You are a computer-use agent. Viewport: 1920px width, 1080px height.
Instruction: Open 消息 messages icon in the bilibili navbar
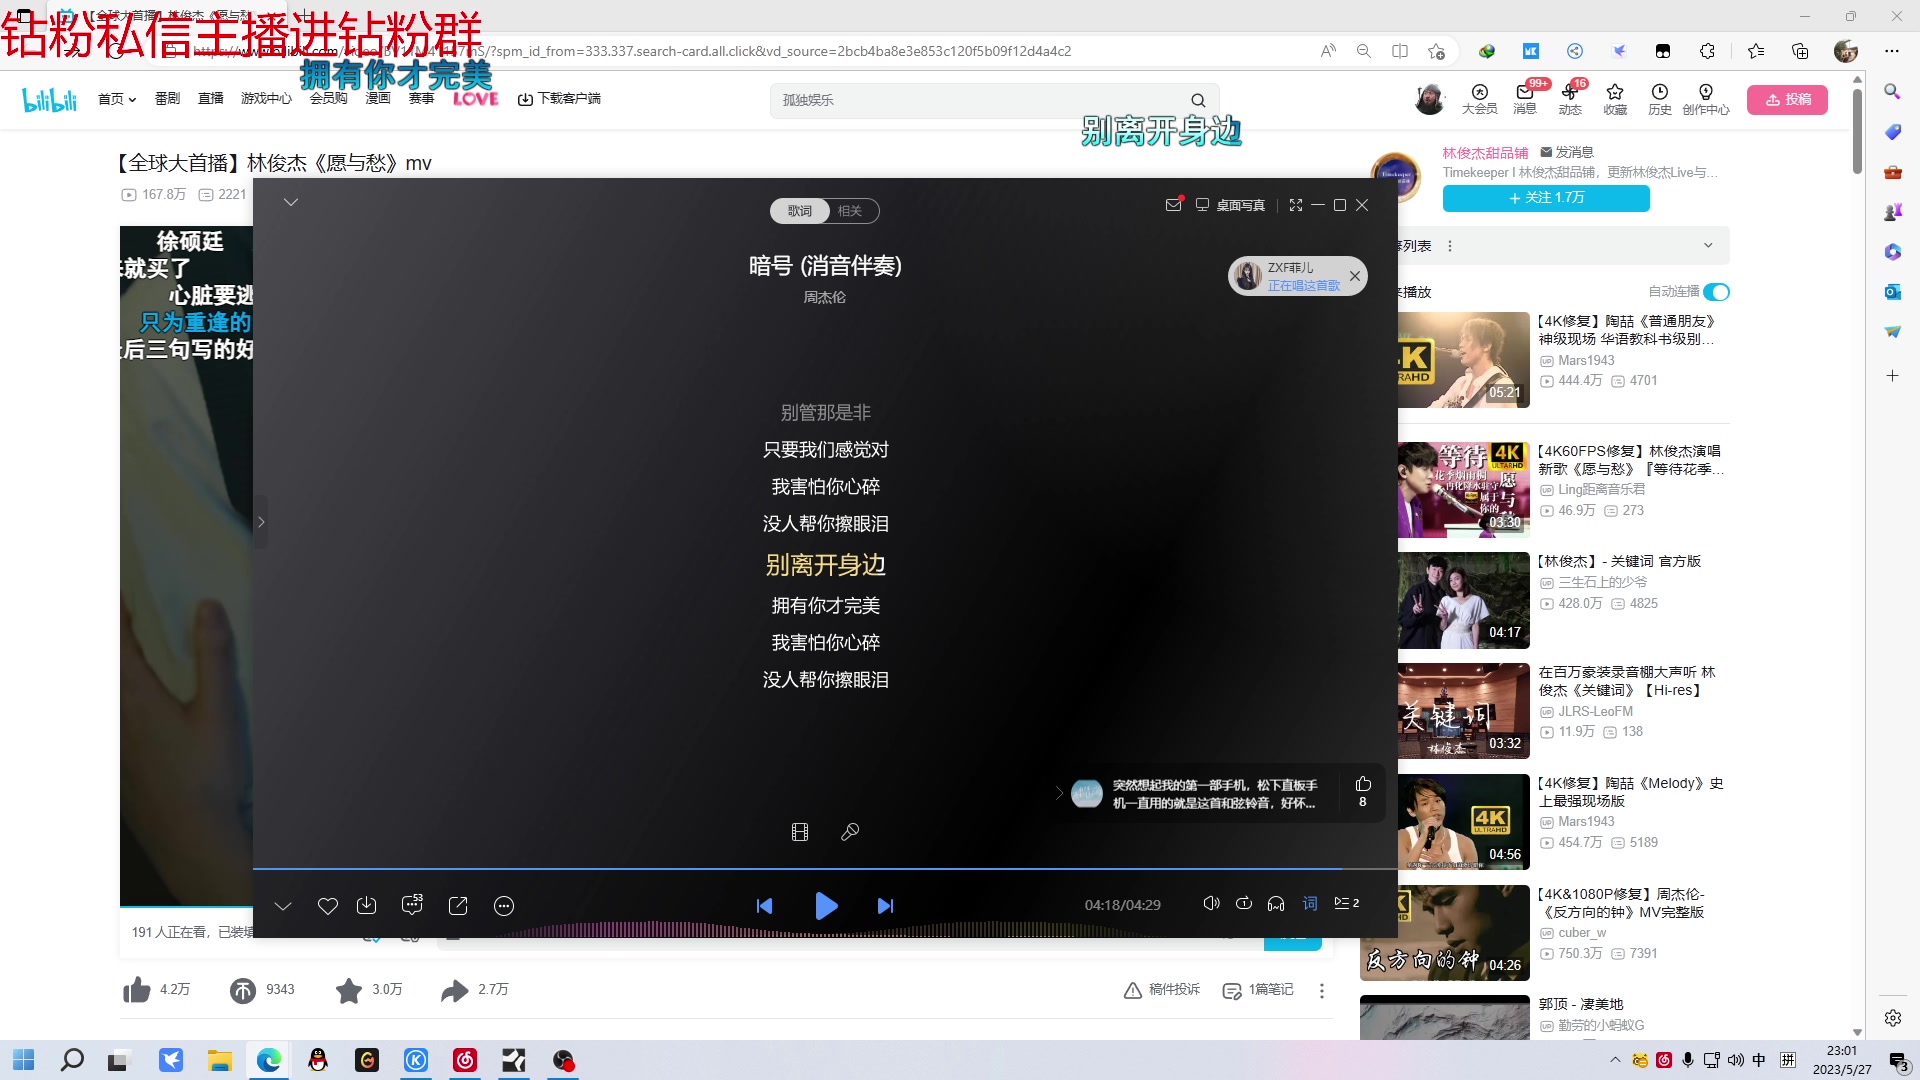pyautogui.click(x=1525, y=99)
